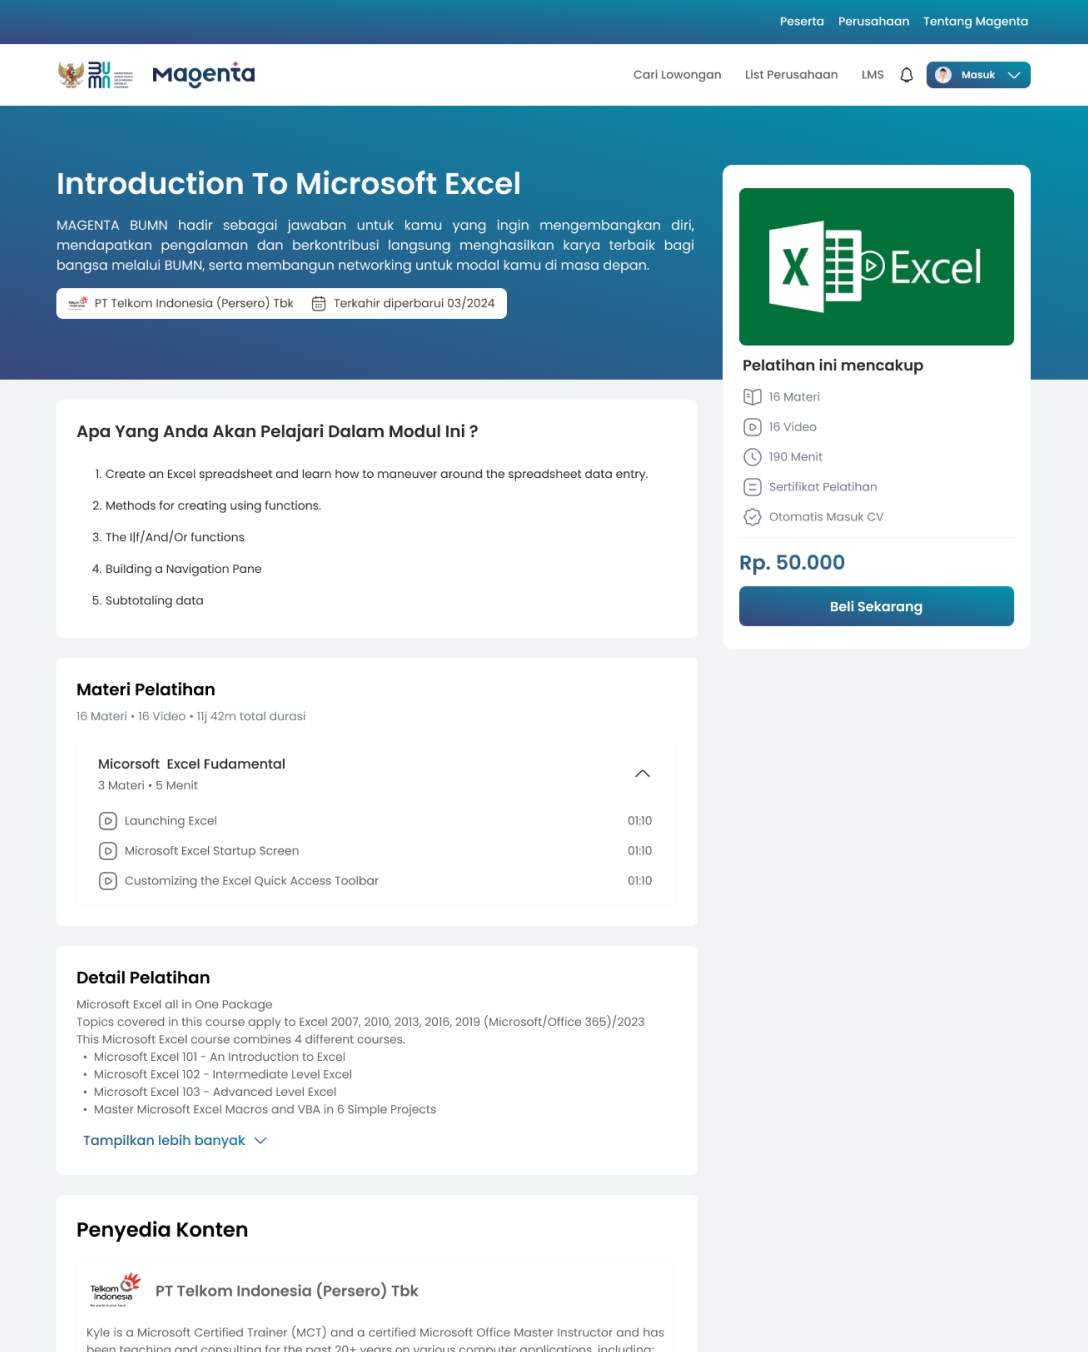Image resolution: width=1088 pixels, height=1352 pixels.
Task: Click the Rp. 50.000 price
Action: point(792,563)
